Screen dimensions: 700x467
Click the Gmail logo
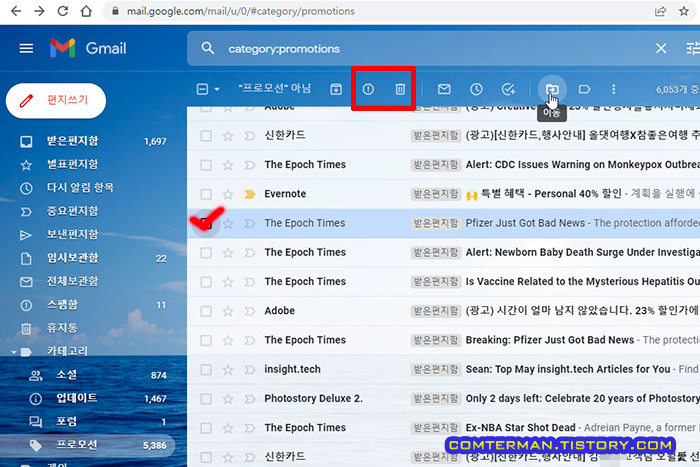click(x=88, y=48)
